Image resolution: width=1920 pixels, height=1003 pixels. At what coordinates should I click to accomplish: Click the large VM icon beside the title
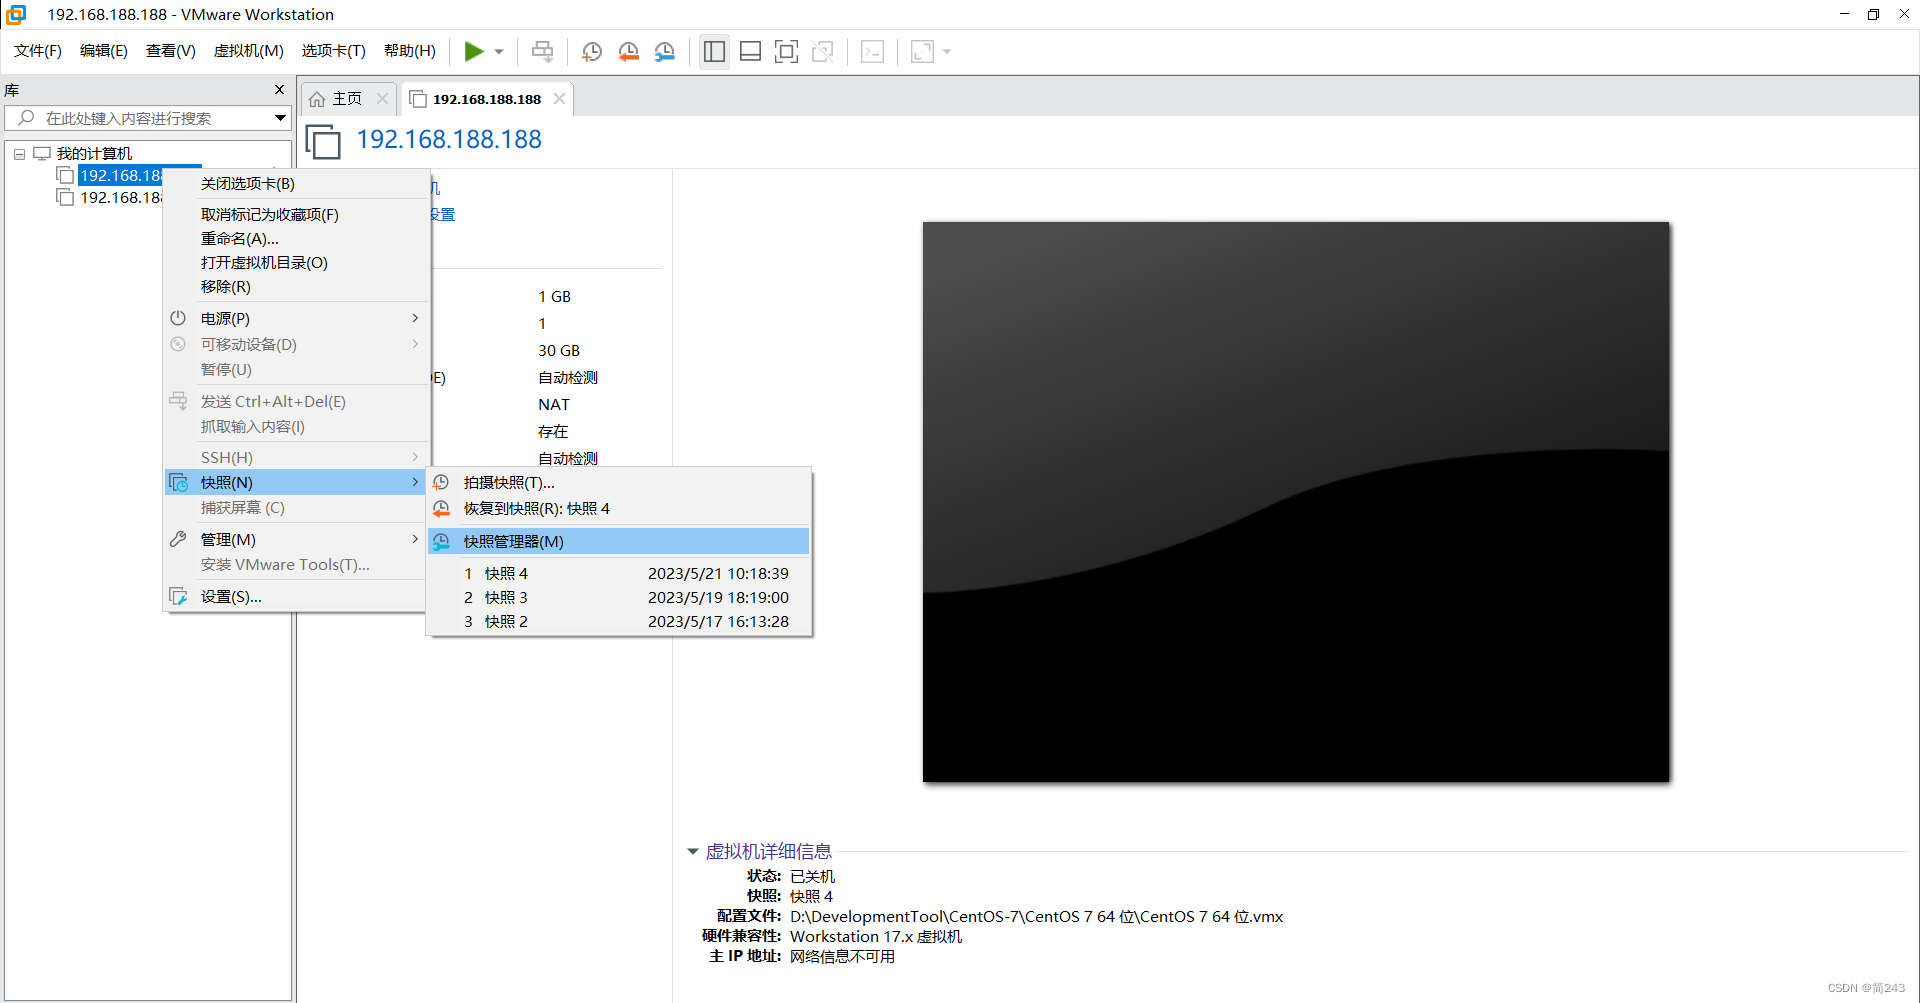point(323,141)
